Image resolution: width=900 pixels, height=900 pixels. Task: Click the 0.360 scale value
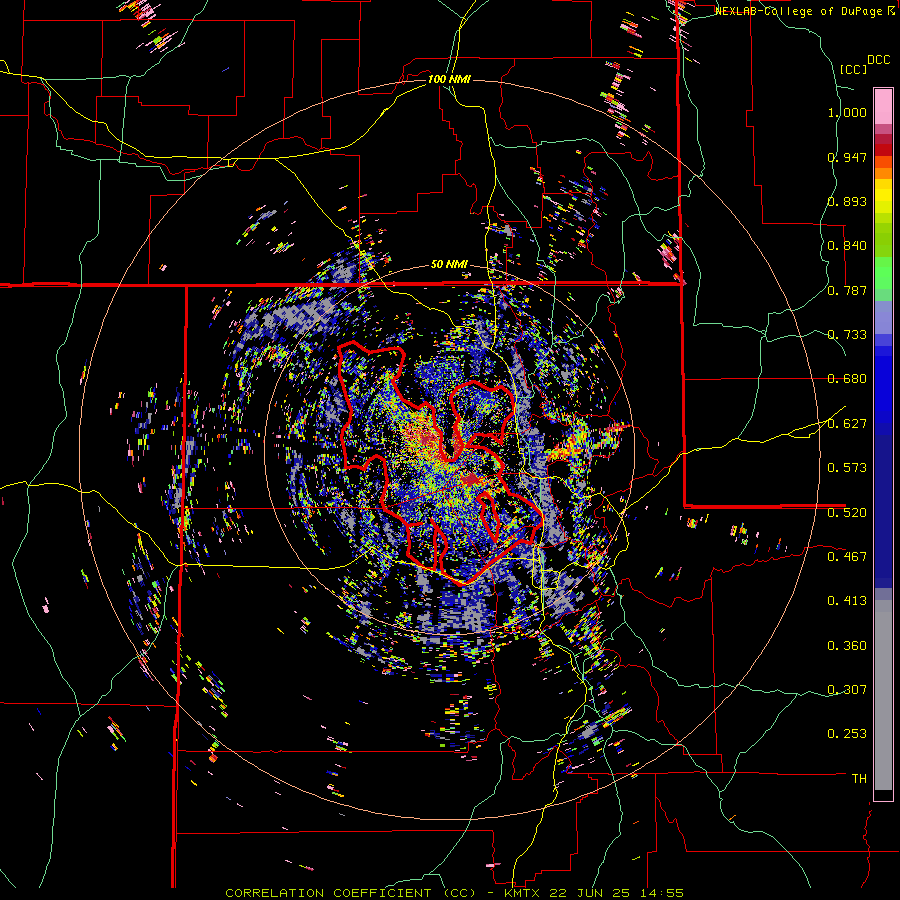point(847,646)
